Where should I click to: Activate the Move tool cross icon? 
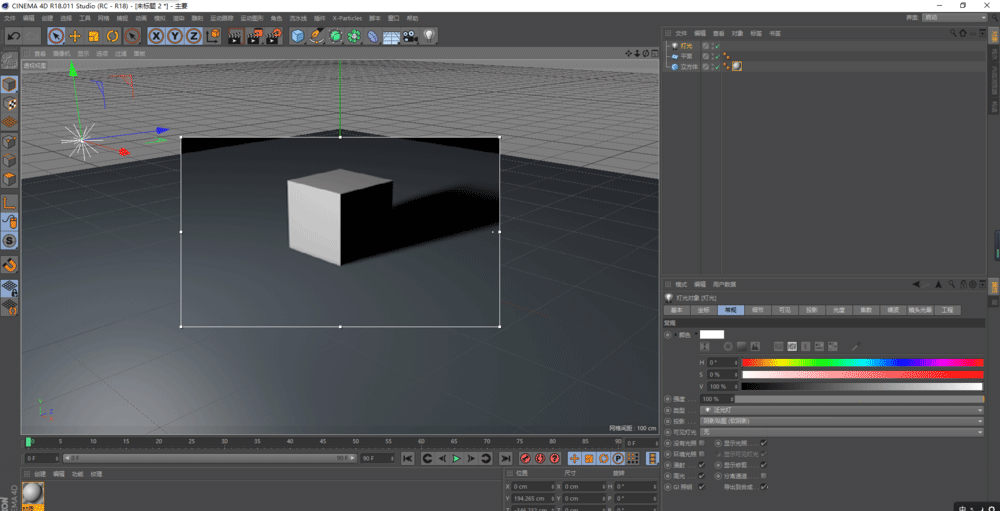75,36
